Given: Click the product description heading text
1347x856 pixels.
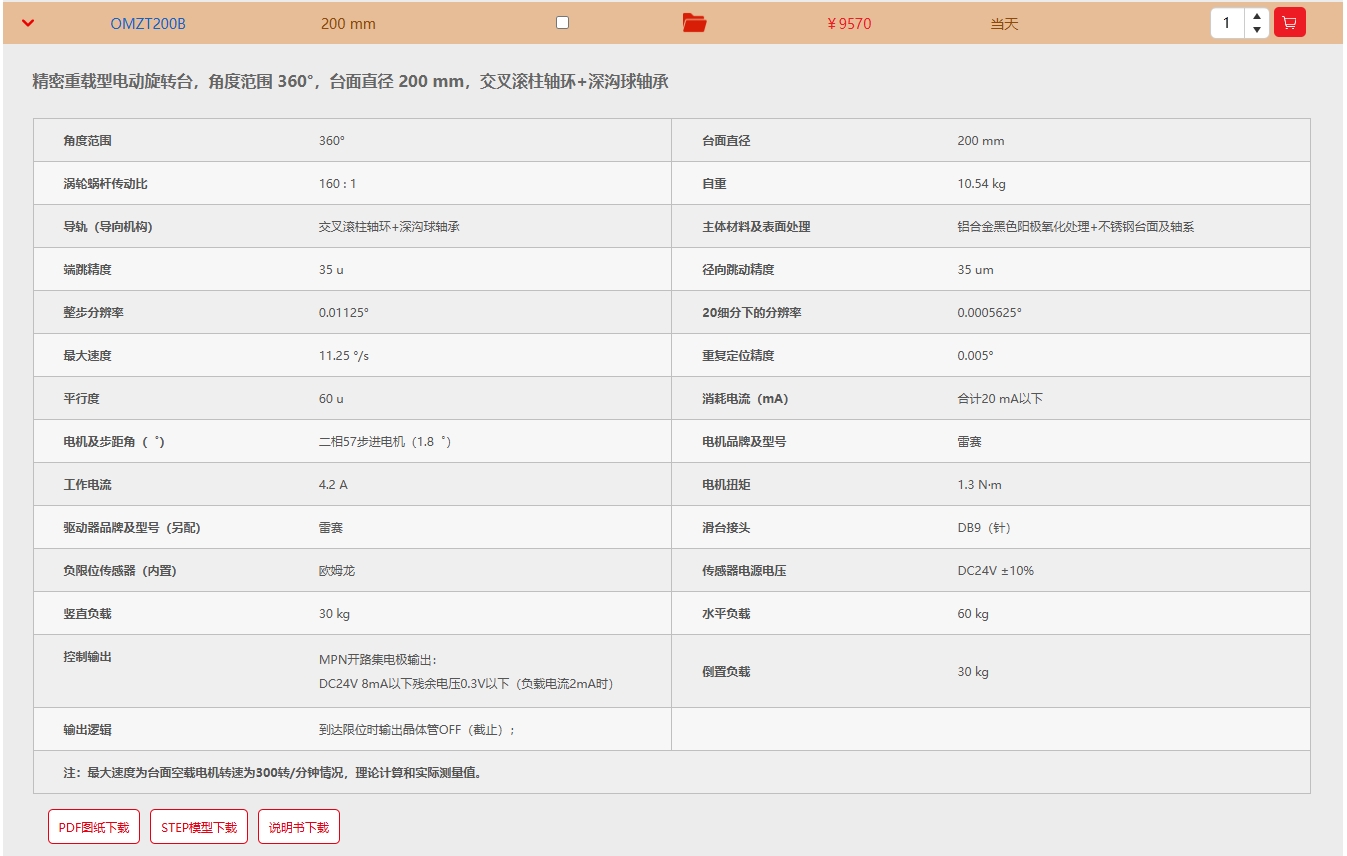Looking at the screenshot, I should pos(350,82).
